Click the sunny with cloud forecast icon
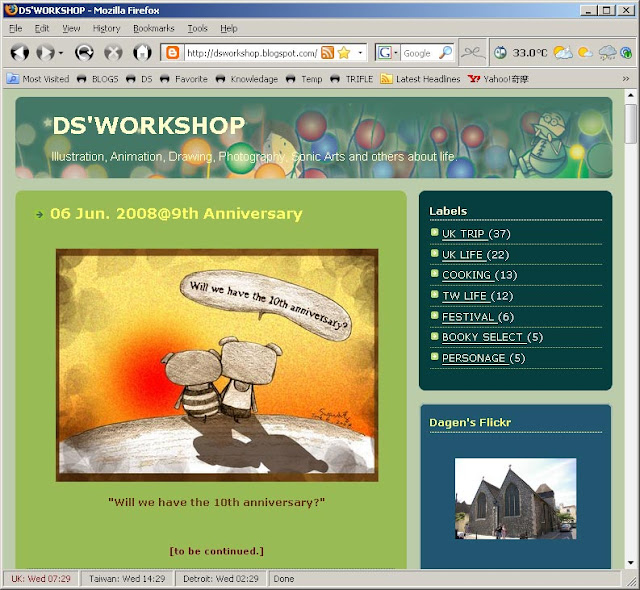Viewport: 640px width, 590px height. (585, 53)
